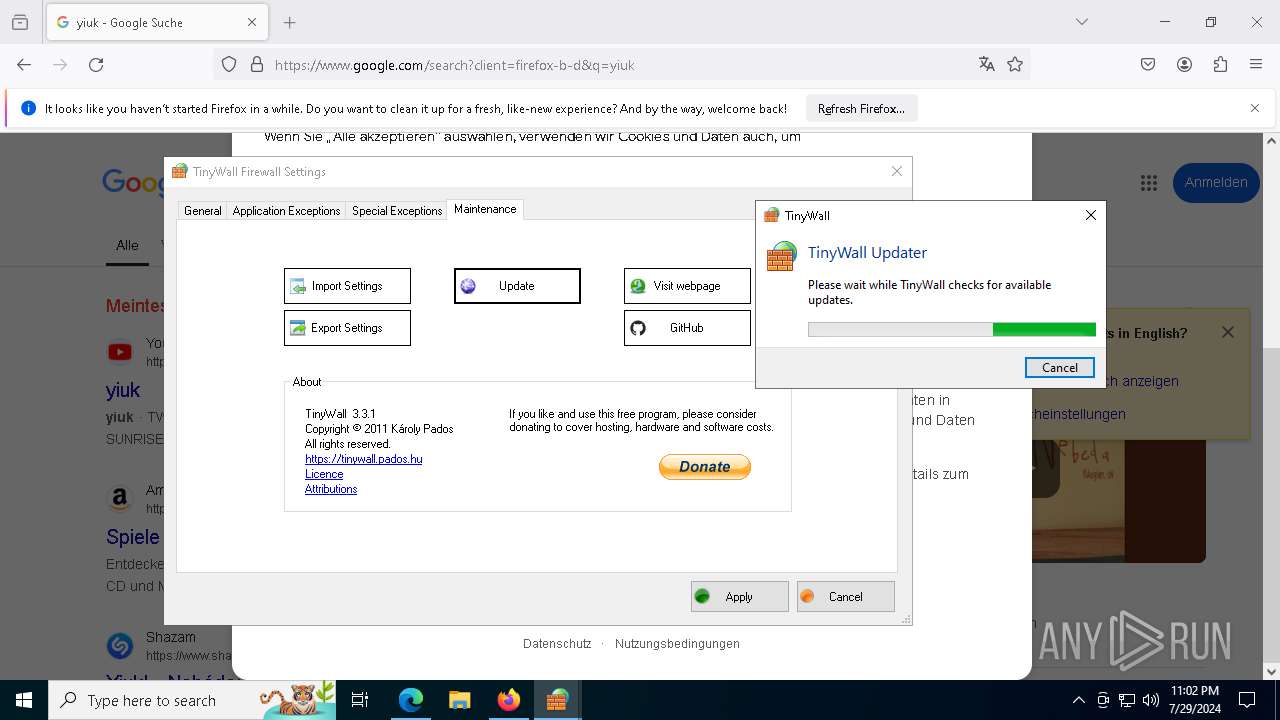Close the yiuk Google Suche tab
The width and height of the screenshot is (1280, 720).
(x=252, y=22)
